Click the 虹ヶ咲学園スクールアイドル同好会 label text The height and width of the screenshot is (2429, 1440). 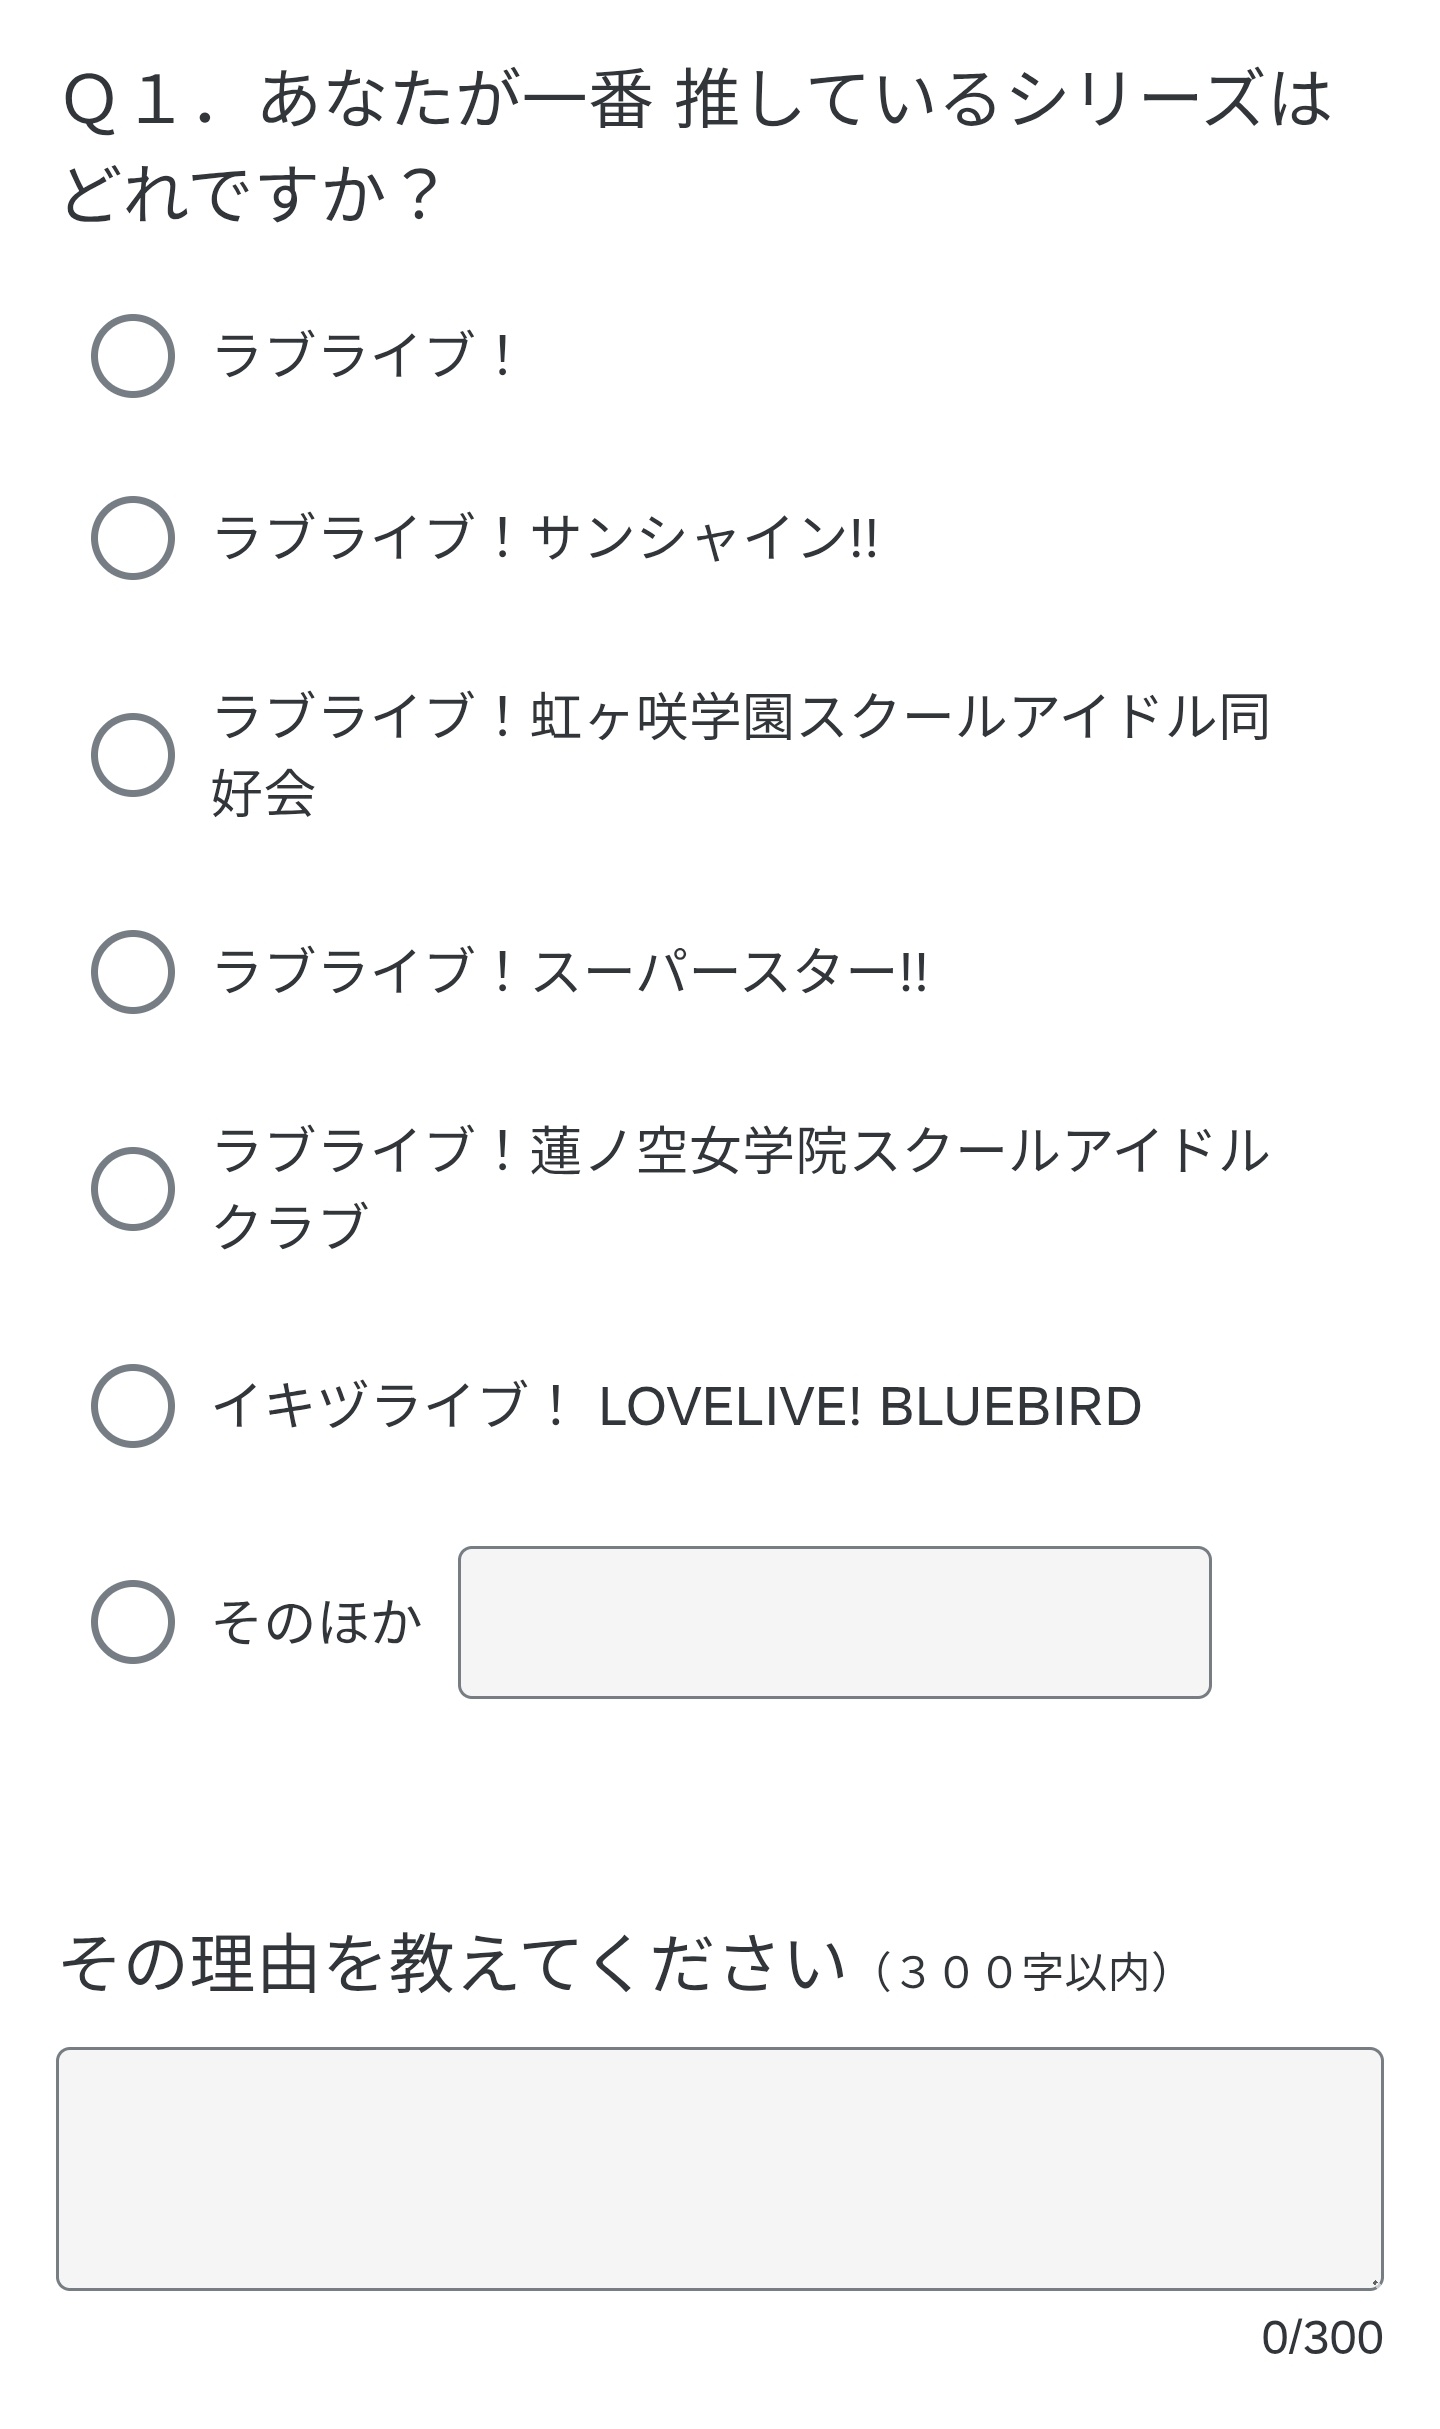tap(741, 755)
